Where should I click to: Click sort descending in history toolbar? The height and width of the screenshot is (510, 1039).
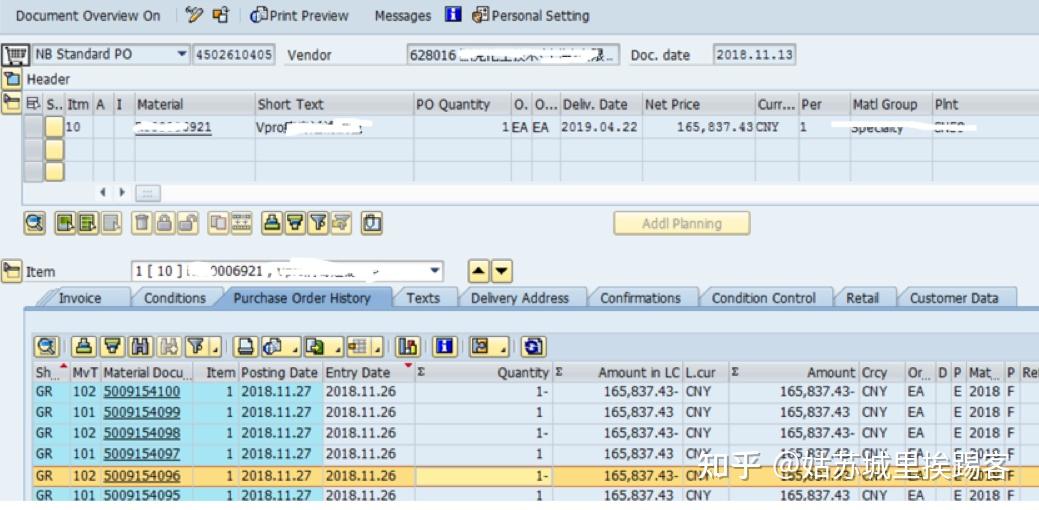pos(113,346)
